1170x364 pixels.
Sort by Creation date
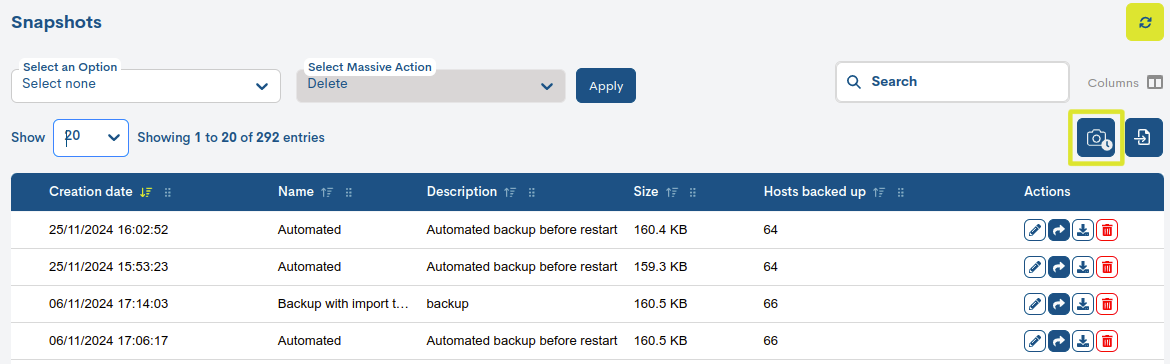click(146, 192)
